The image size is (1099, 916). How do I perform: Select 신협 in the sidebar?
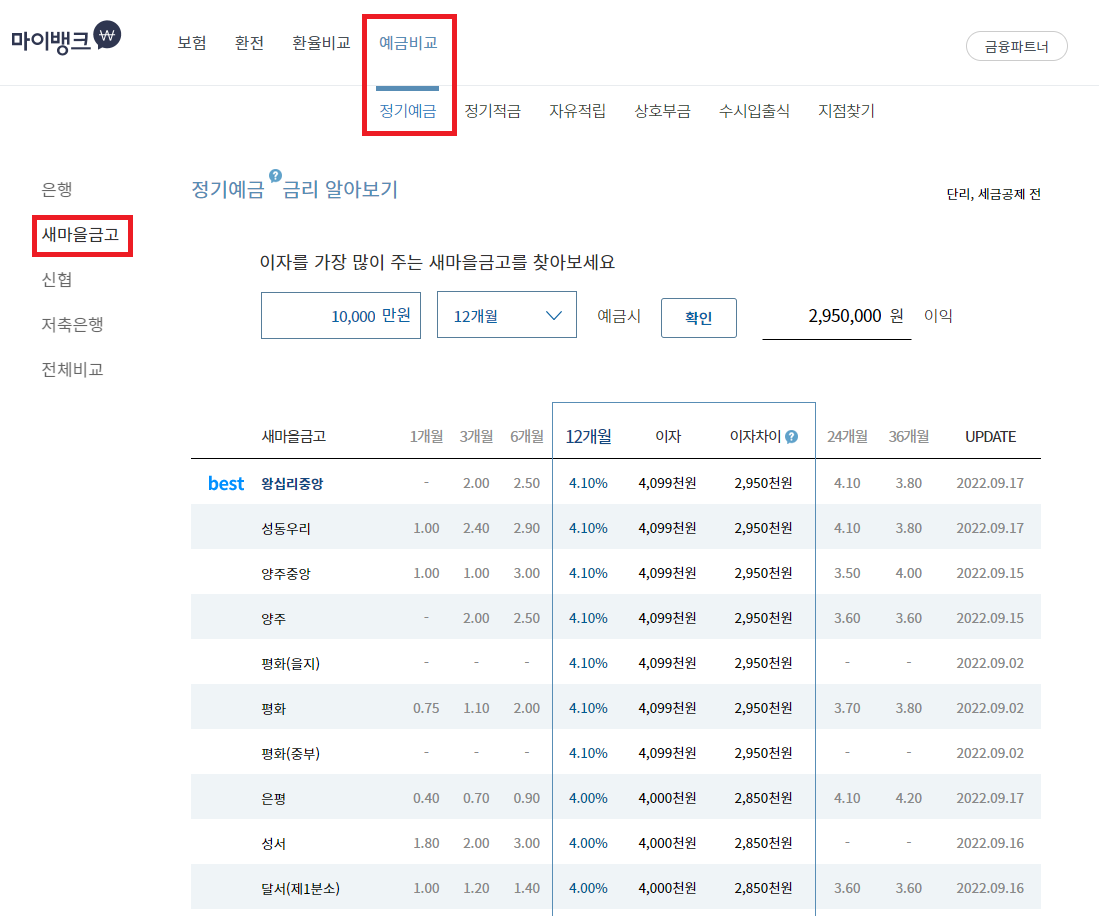(x=57, y=280)
